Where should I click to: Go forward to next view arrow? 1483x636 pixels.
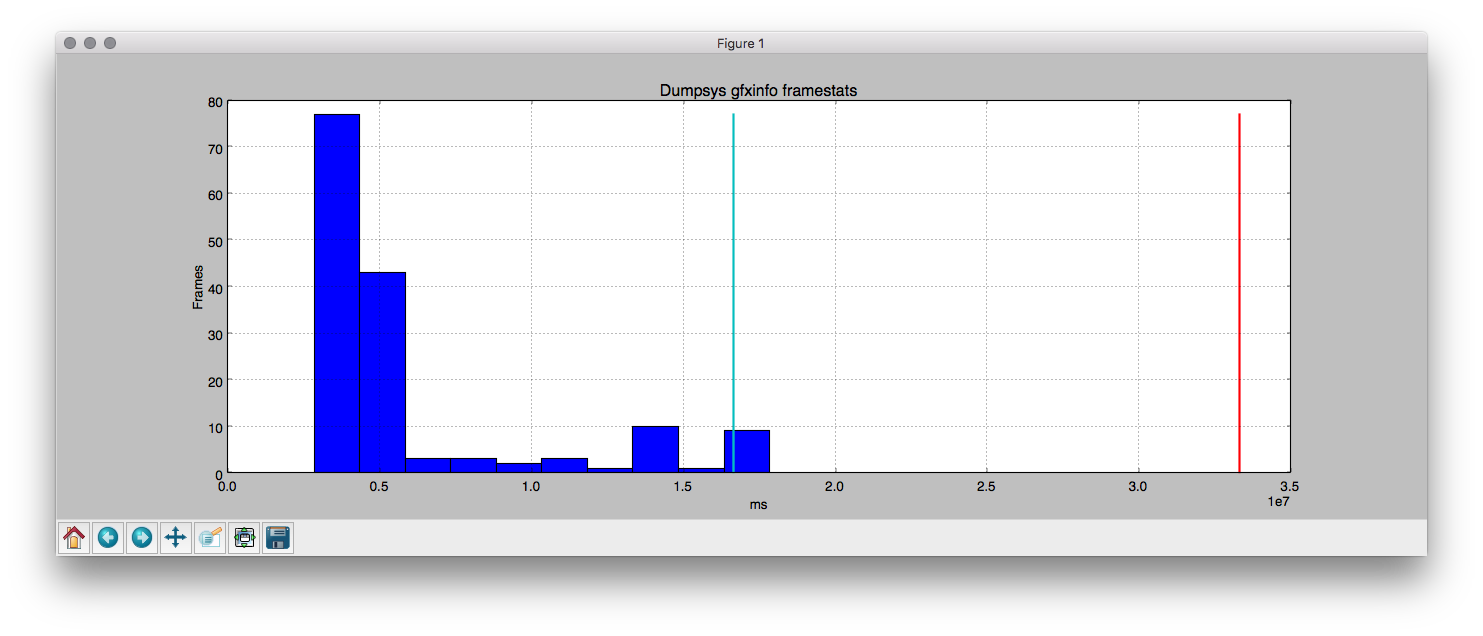point(142,538)
